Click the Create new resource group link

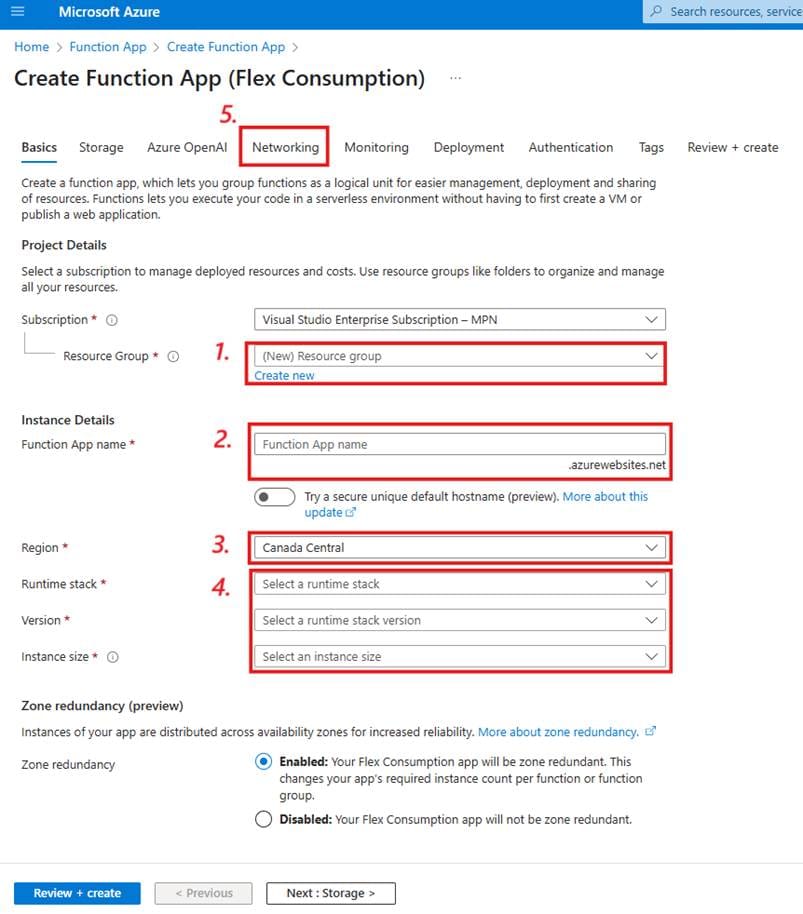pos(284,376)
